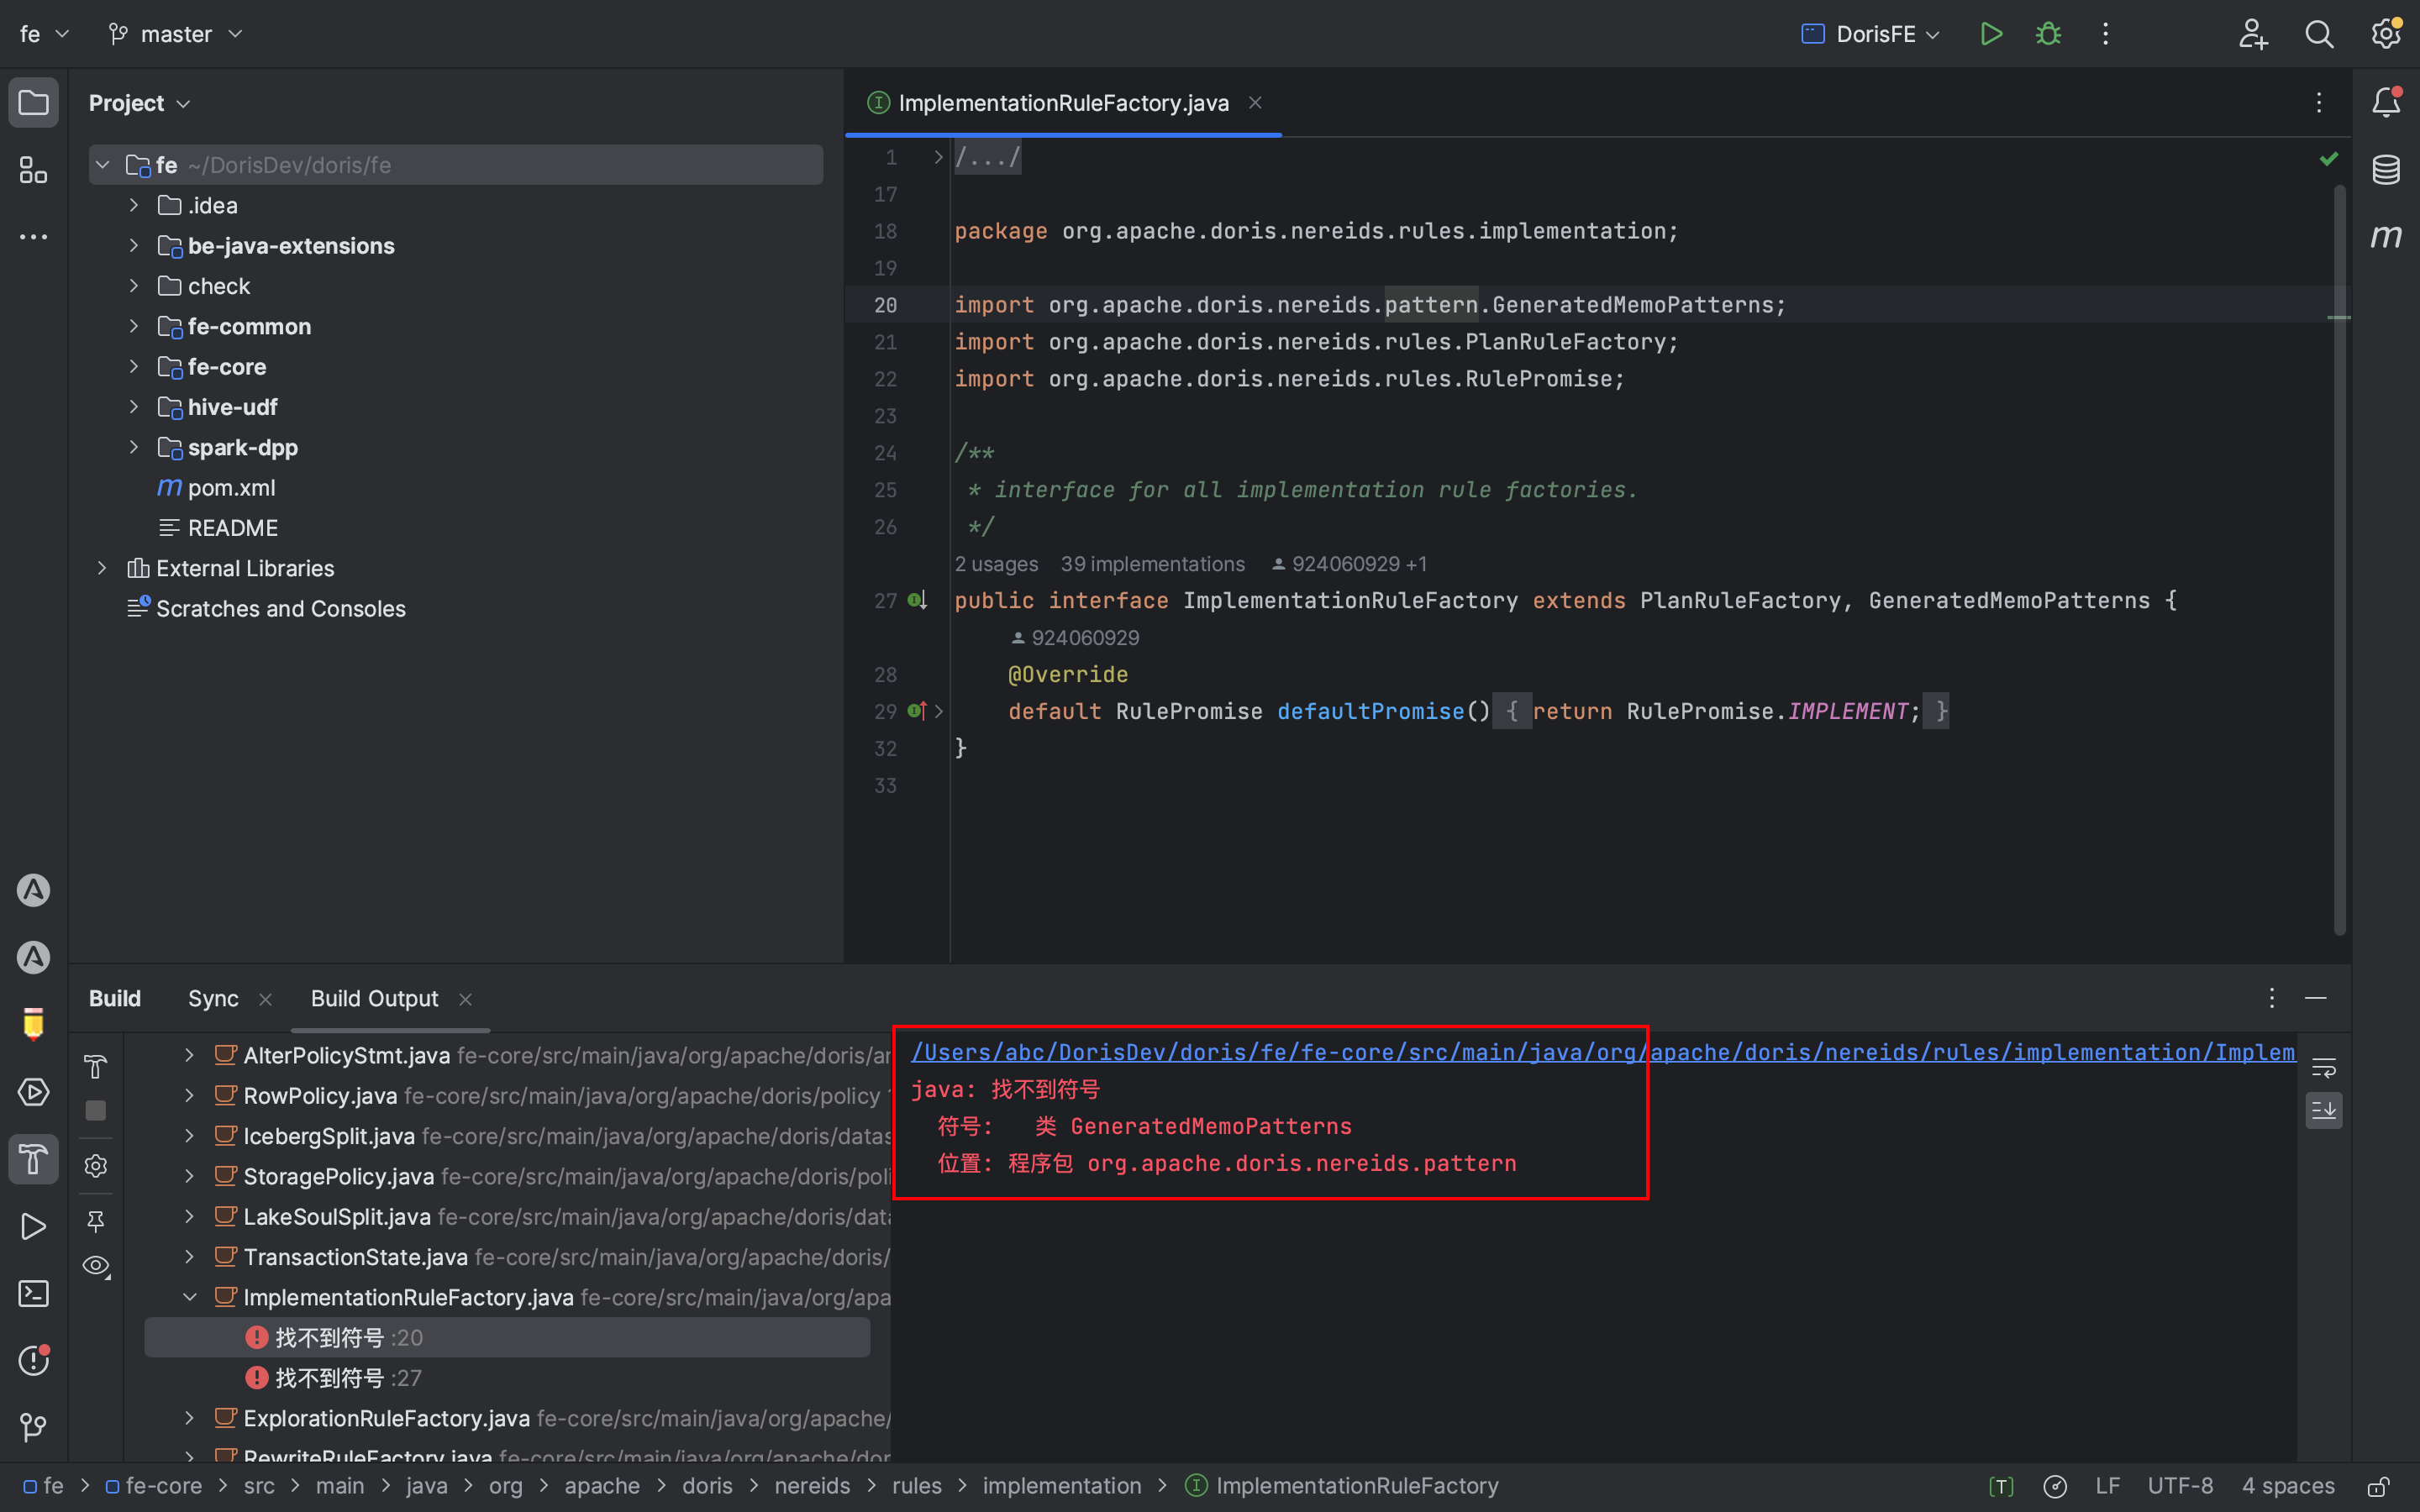Open the Structure tool window

33,170
